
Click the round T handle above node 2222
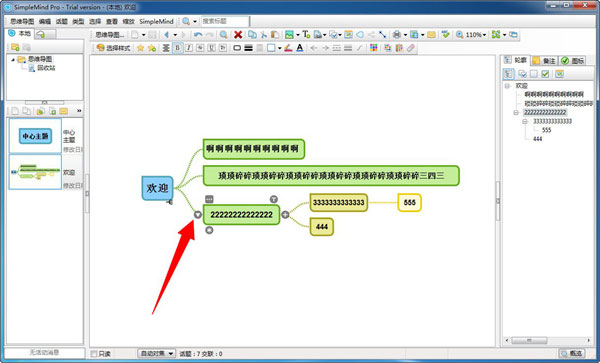tap(274, 199)
